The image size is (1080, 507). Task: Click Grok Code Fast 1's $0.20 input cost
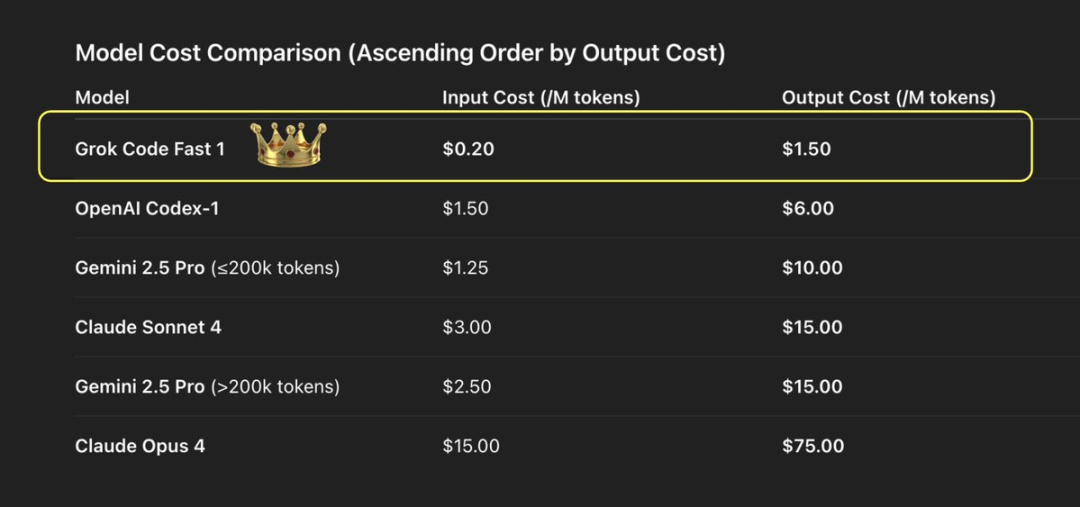[468, 149]
